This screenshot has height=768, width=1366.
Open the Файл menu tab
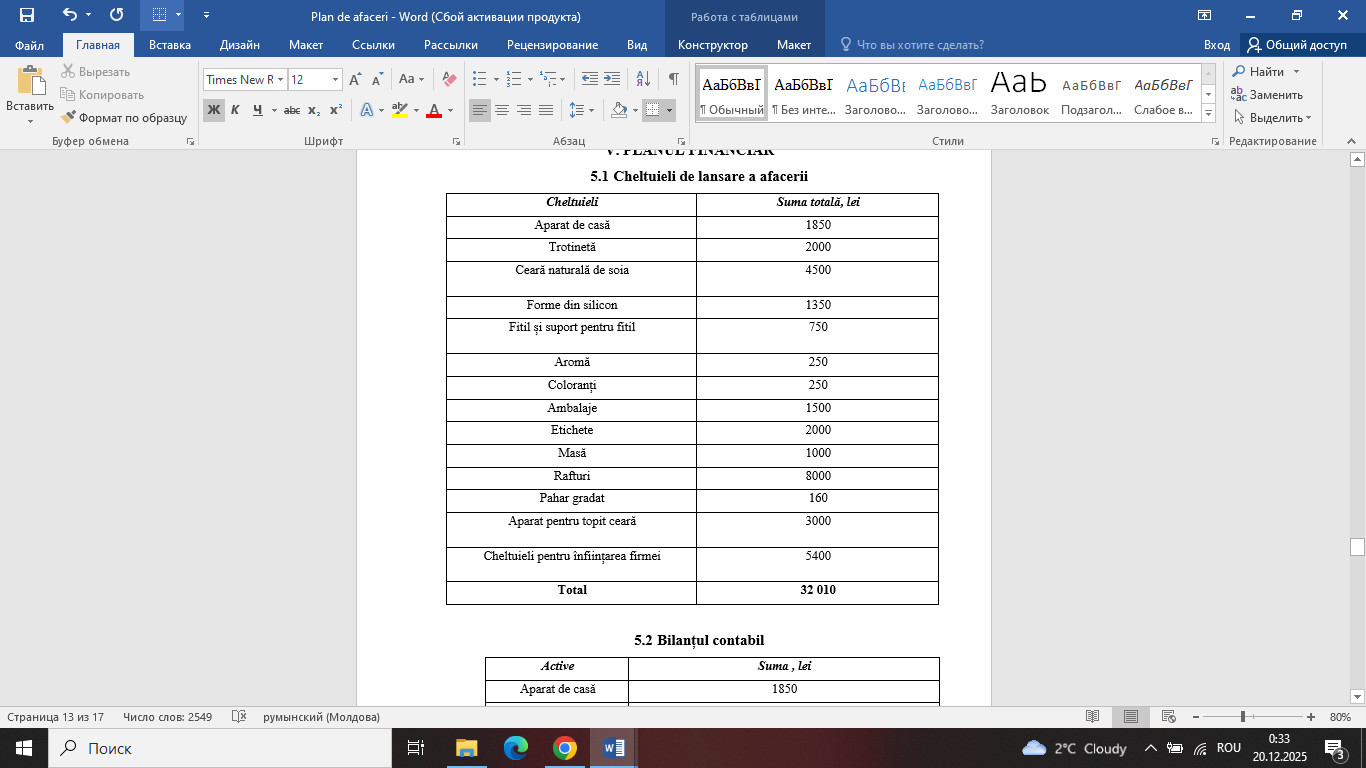click(29, 45)
